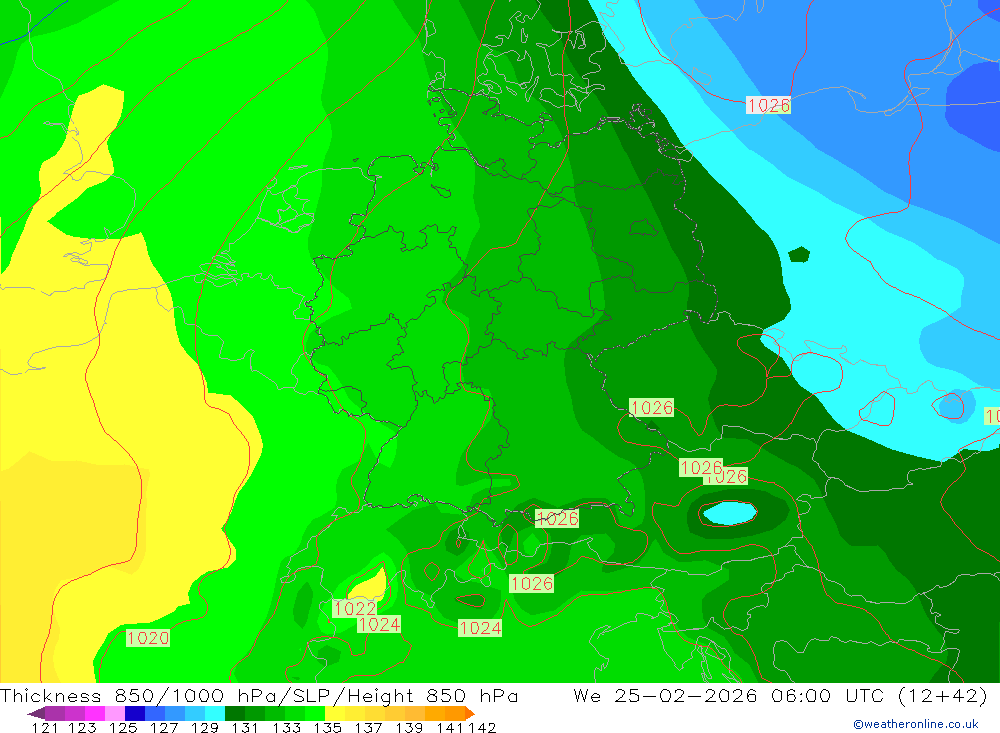Click the dark blue legend swatch

click(135, 713)
